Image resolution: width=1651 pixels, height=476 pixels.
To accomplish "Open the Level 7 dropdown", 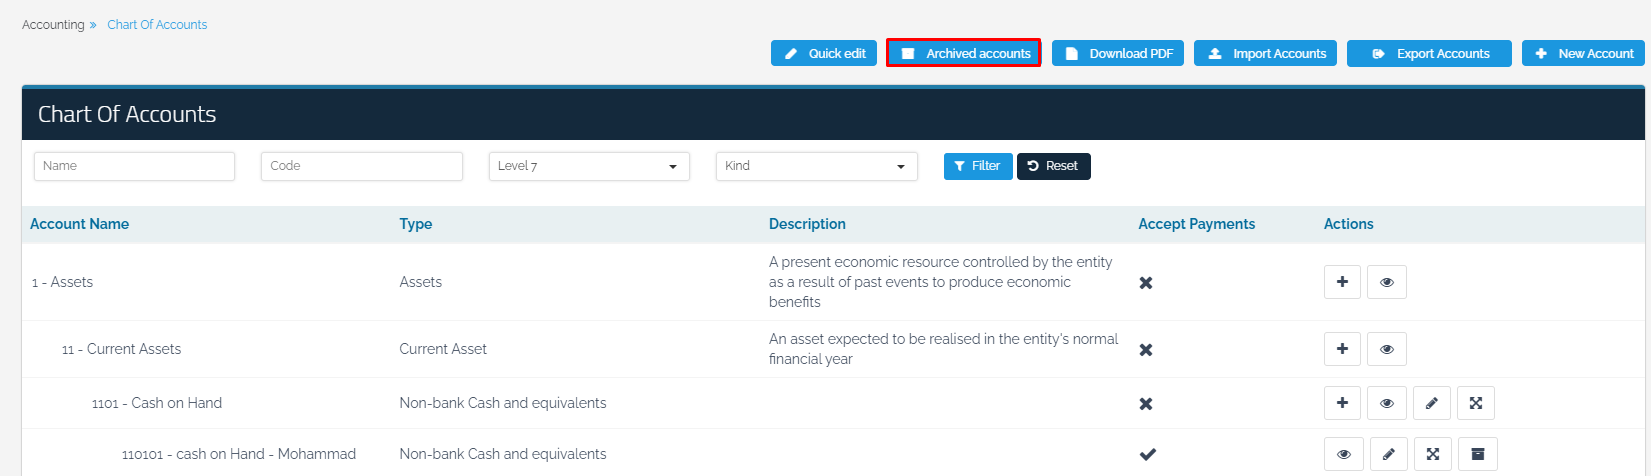I will (588, 166).
